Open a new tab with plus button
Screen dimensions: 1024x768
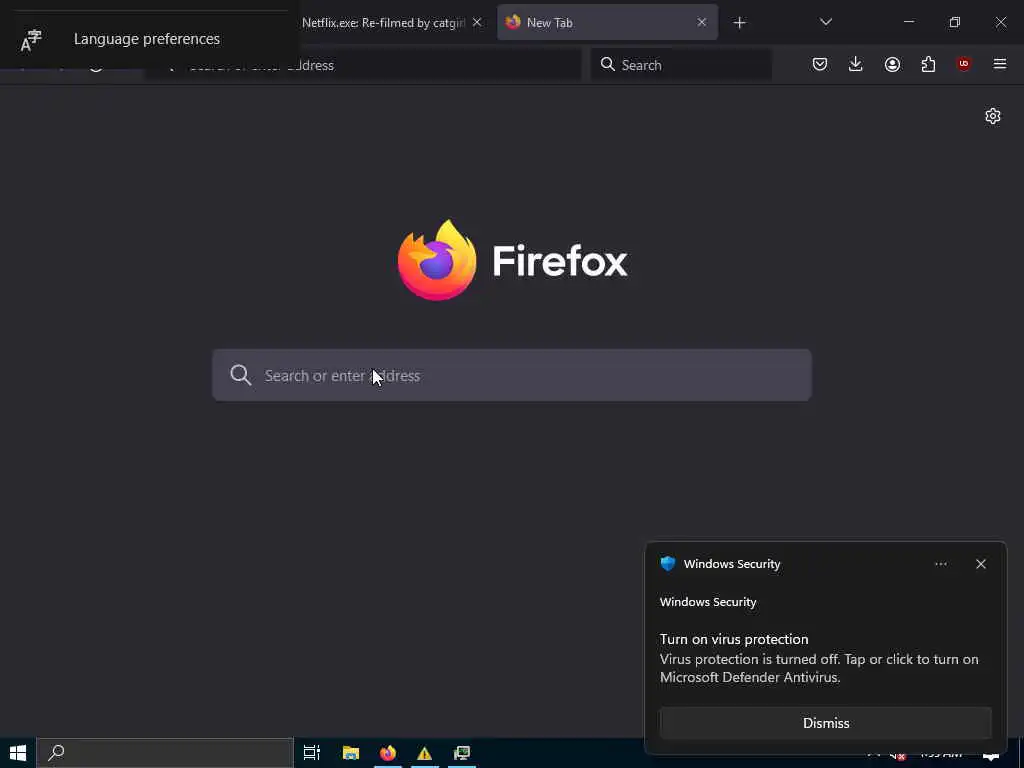point(739,23)
